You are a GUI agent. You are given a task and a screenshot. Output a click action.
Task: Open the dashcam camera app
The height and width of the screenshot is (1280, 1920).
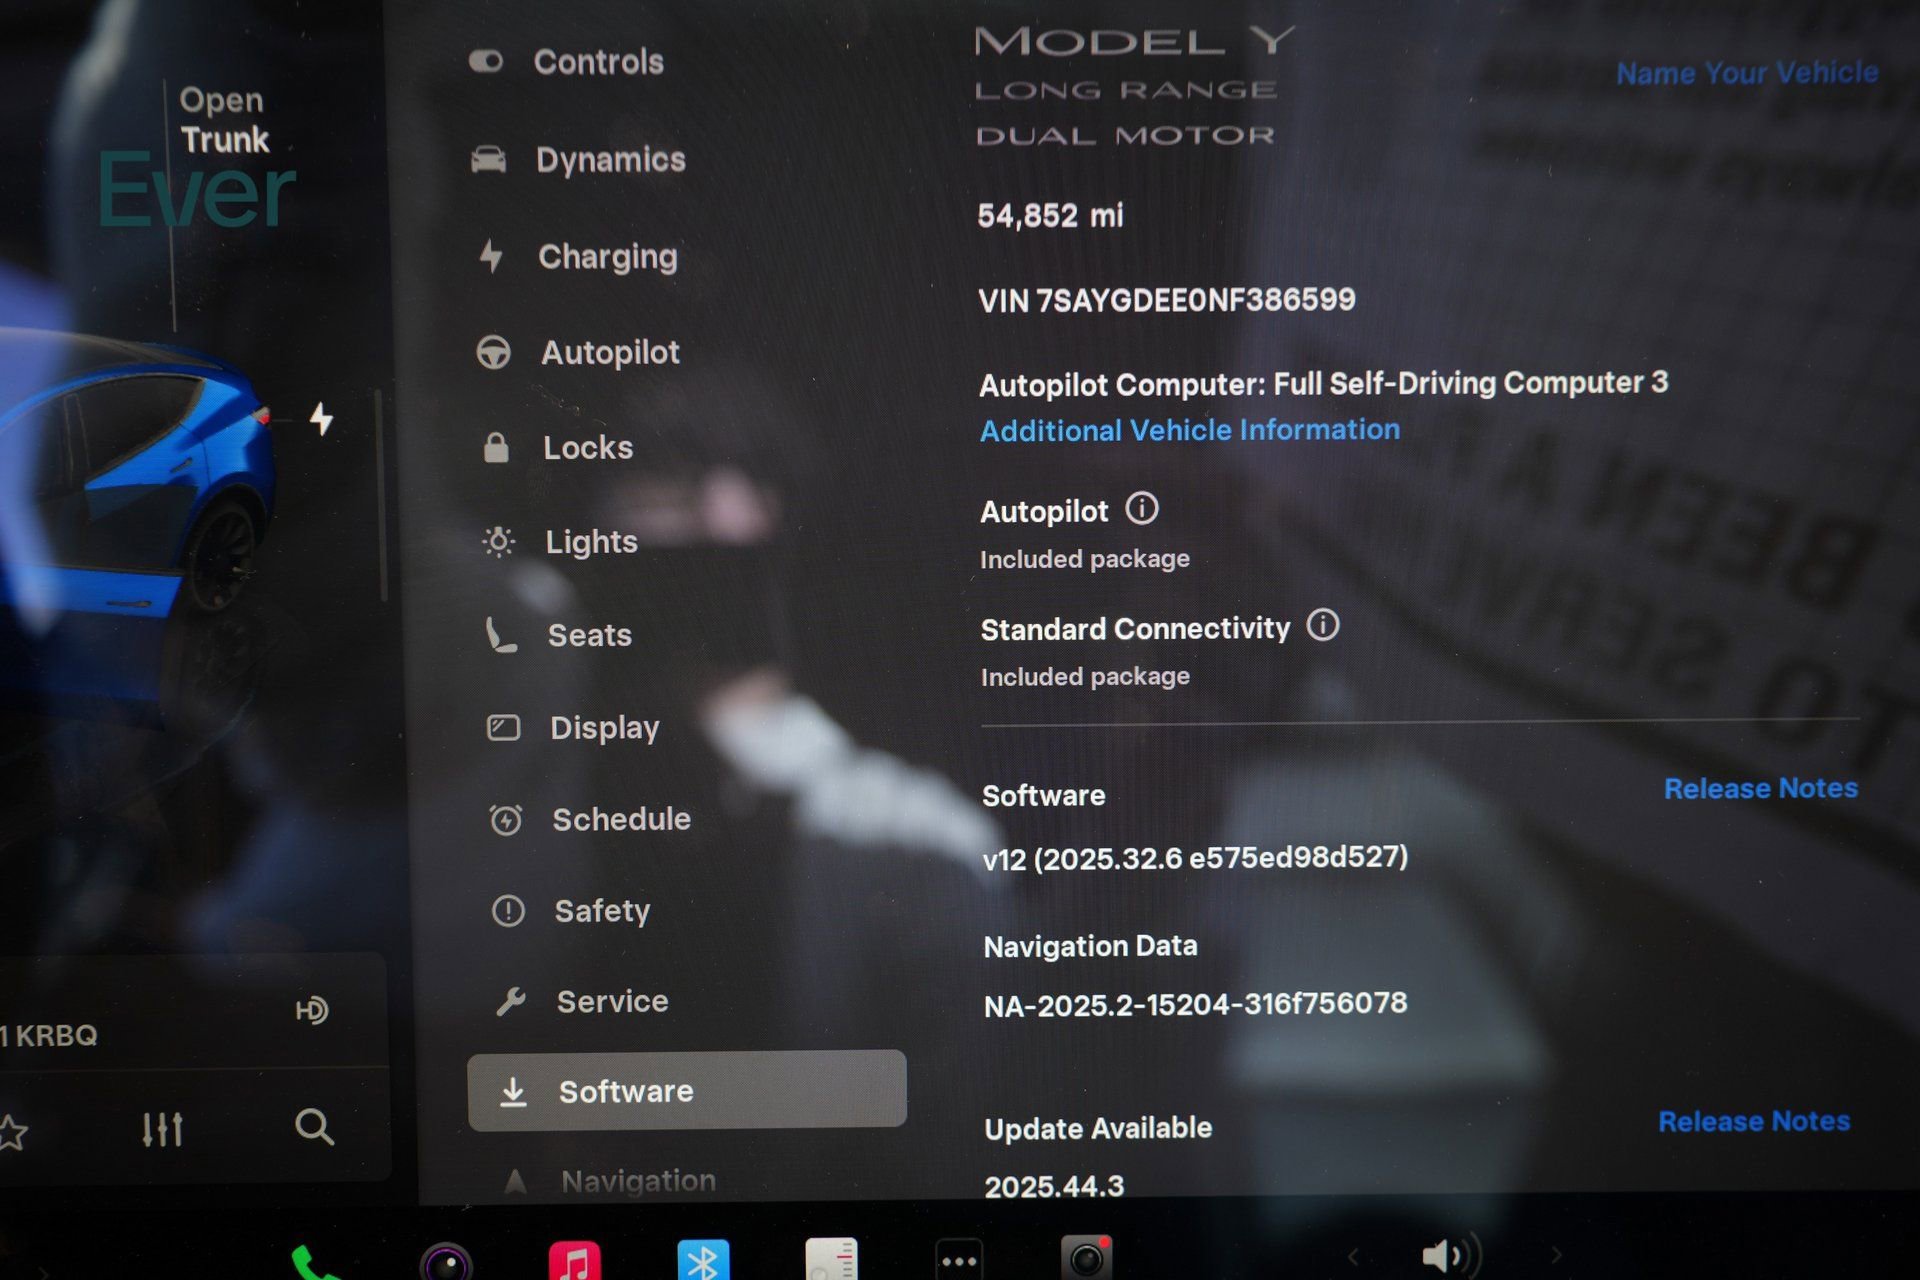pos(1086,1258)
